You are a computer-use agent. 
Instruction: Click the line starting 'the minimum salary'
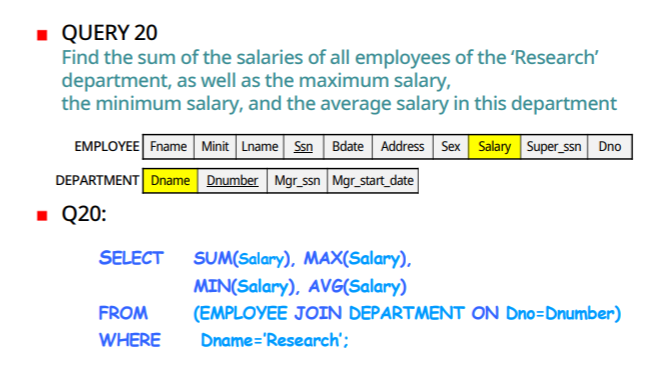[x=339, y=104]
